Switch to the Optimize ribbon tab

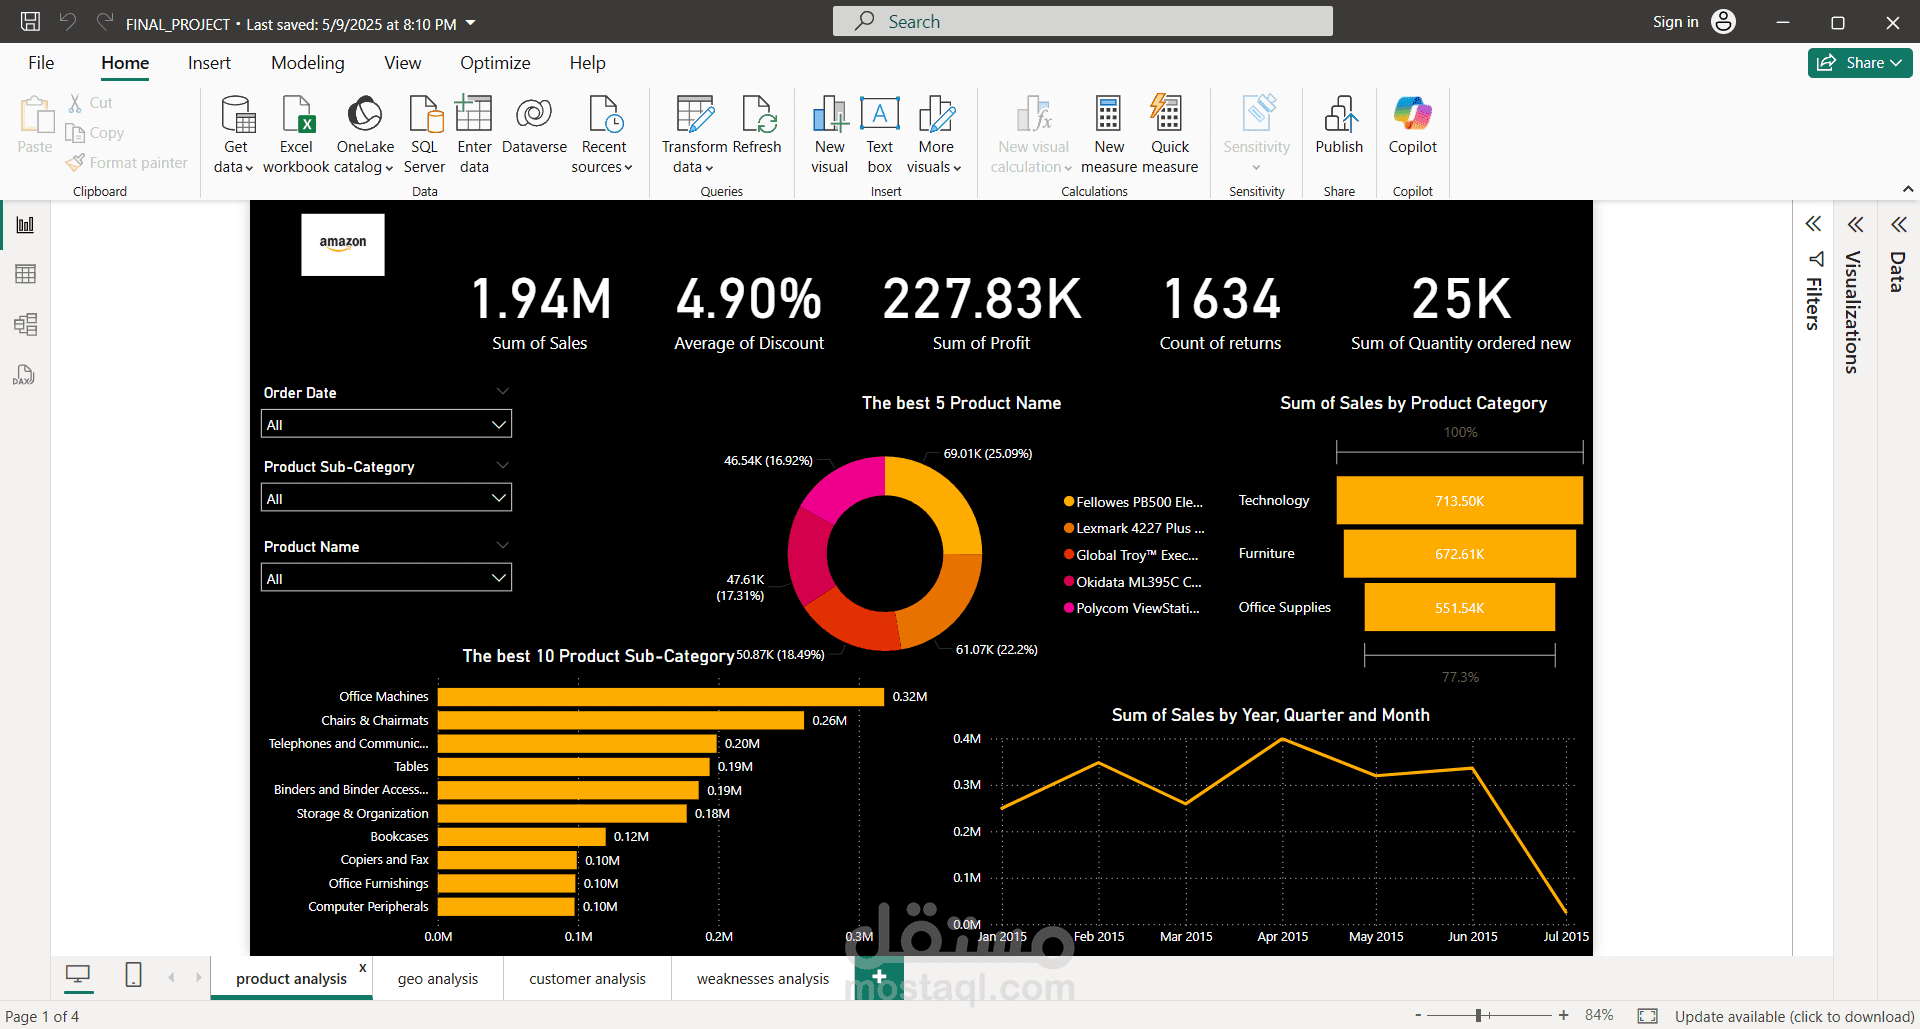point(495,63)
